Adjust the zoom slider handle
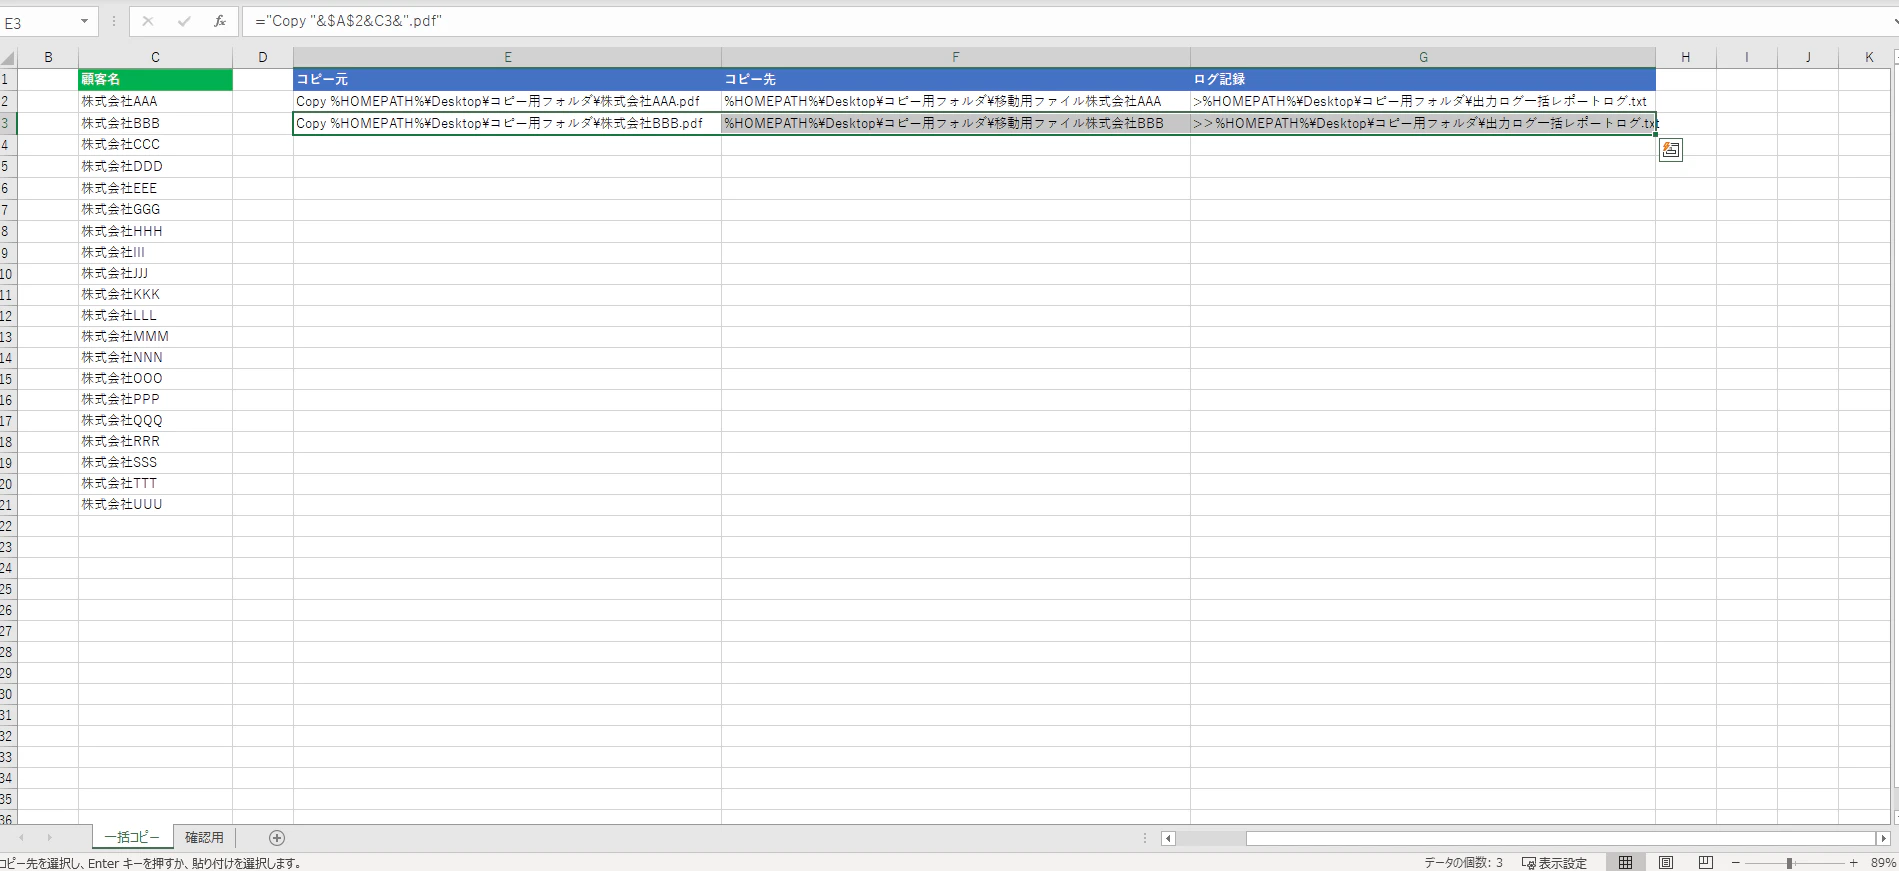The width and height of the screenshot is (1899, 871). (1789, 862)
